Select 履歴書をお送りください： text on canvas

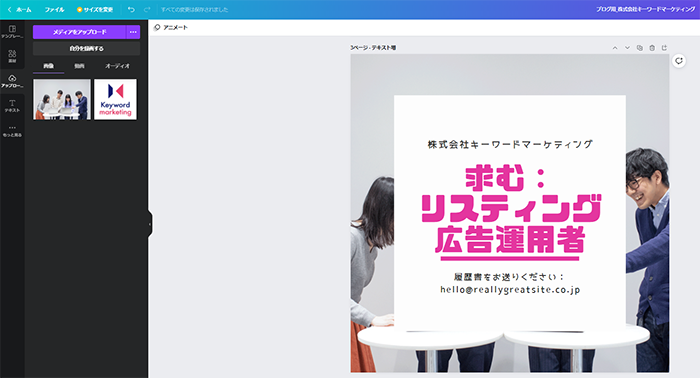click(509, 277)
